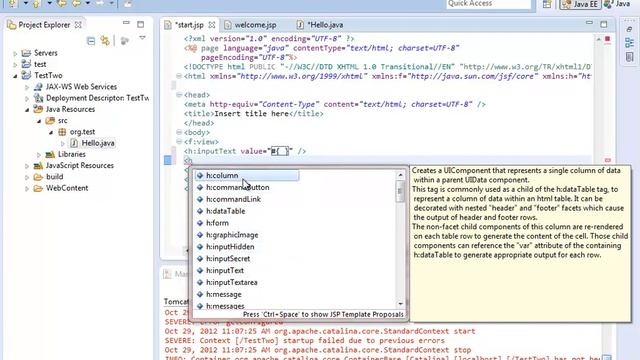Click proposals list scrollbar thumb
This screenshot has height=360, width=640.
coord(400,191)
